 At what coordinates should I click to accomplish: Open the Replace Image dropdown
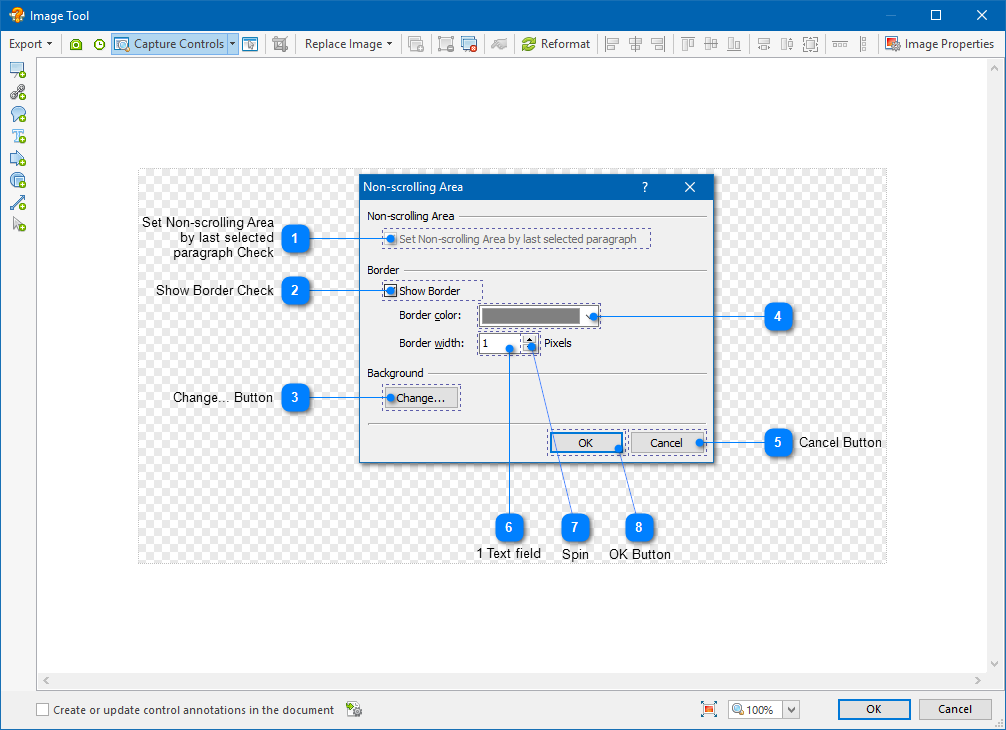pyautogui.click(x=348, y=44)
